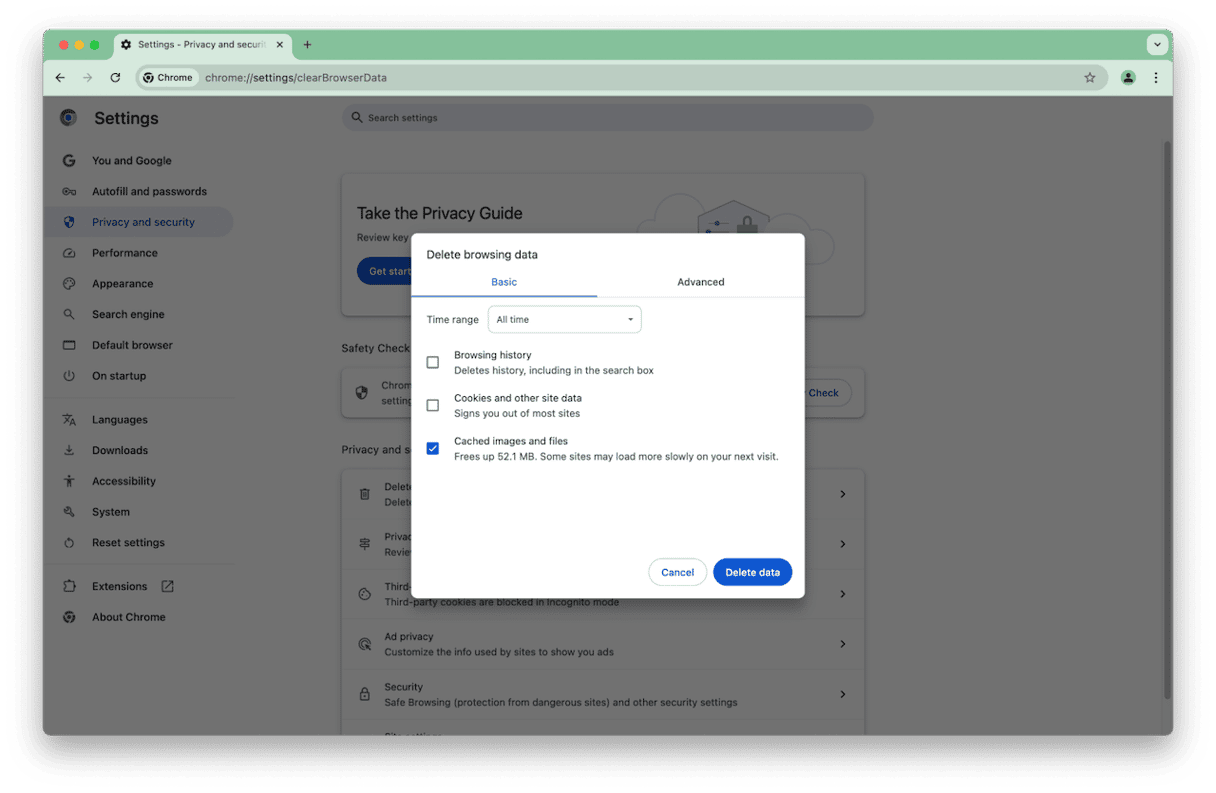Open the Security row
This screenshot has height=793, width=1216.
tap(603, 694)
